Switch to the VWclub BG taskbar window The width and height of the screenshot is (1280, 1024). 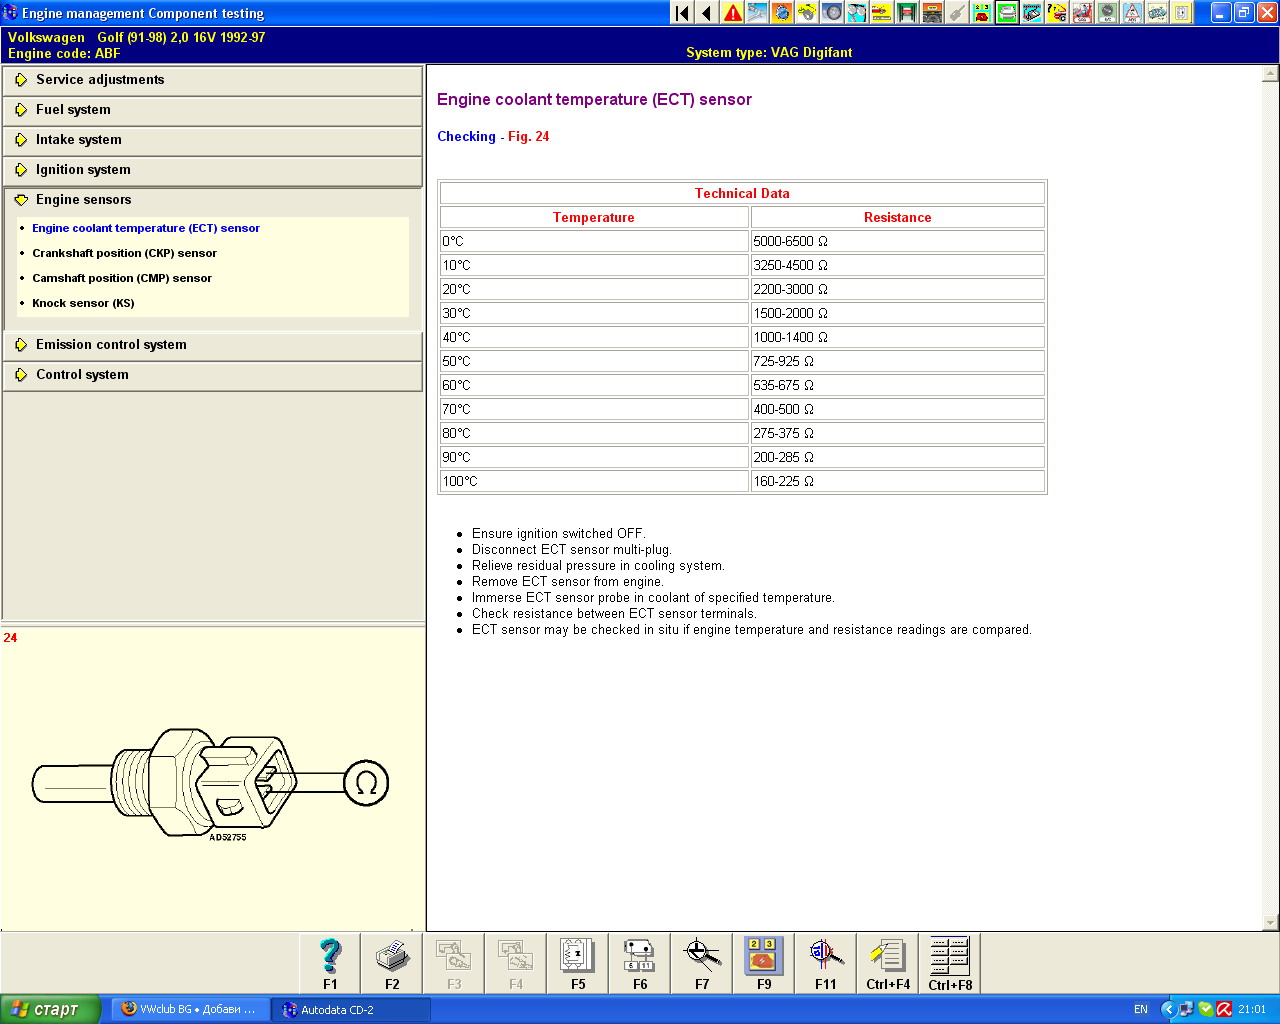190,1010
